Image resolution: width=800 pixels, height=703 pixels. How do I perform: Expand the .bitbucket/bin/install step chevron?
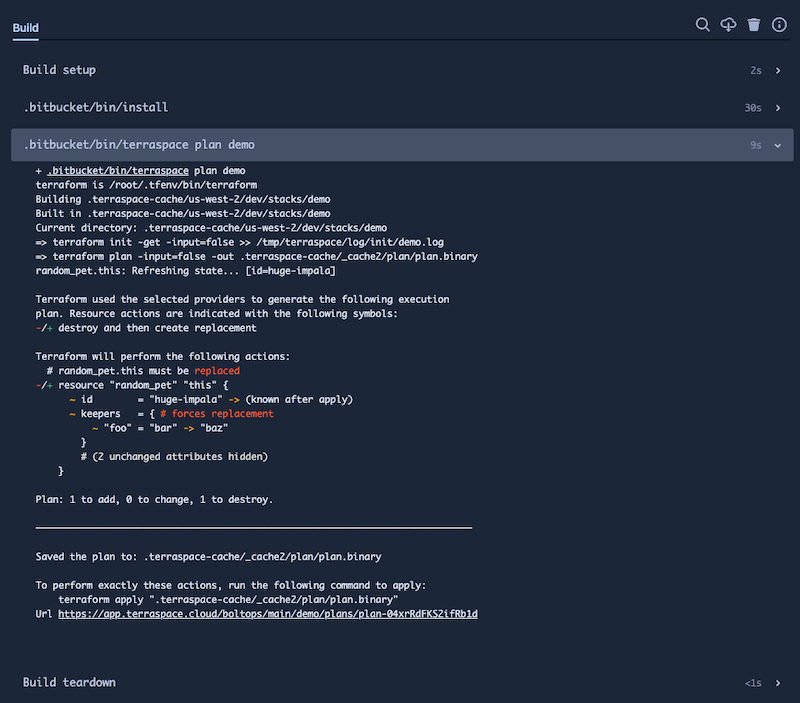778,108
